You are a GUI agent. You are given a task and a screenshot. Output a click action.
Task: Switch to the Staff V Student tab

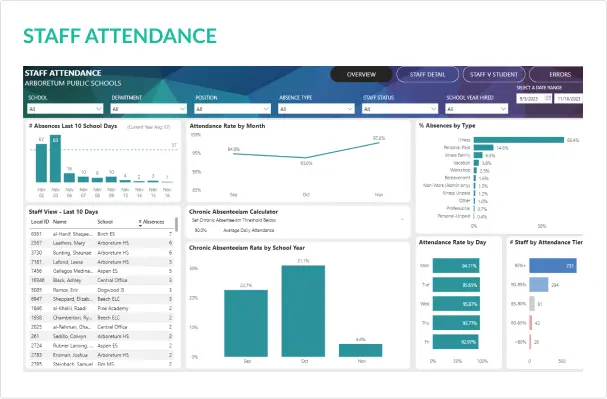tap(494, 74)
